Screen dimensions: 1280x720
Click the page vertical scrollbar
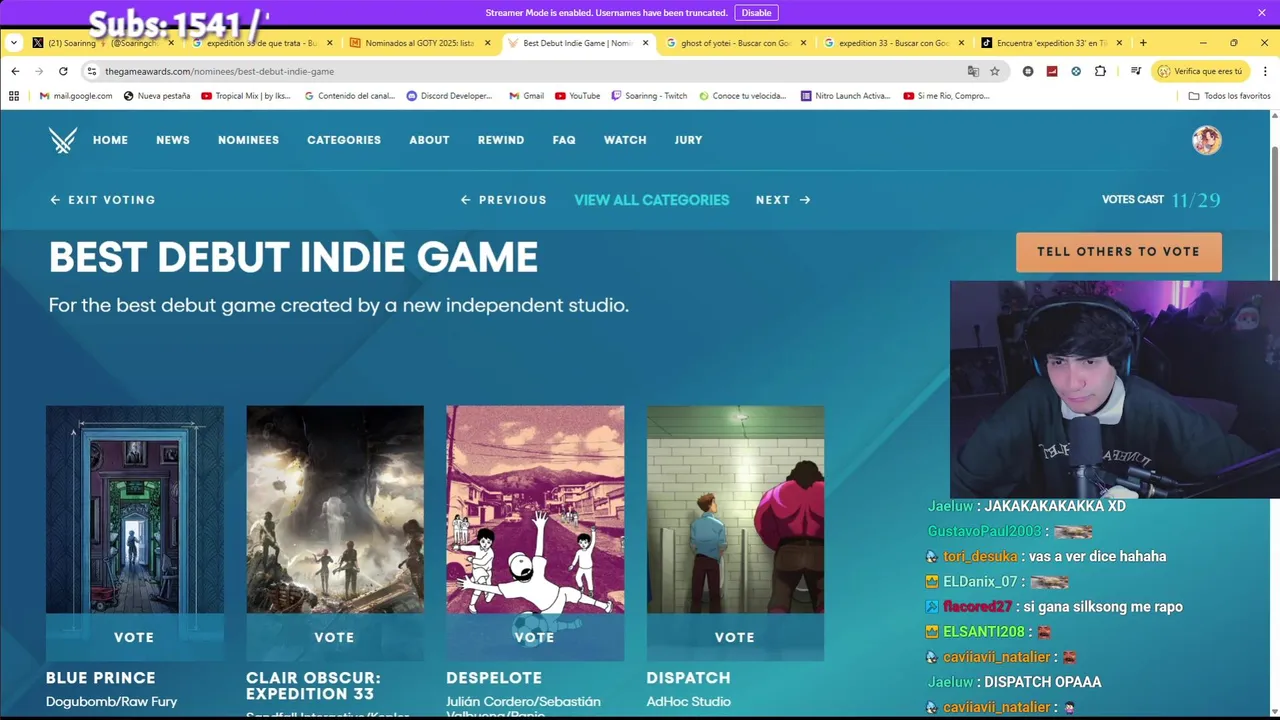click(1274, 215)
